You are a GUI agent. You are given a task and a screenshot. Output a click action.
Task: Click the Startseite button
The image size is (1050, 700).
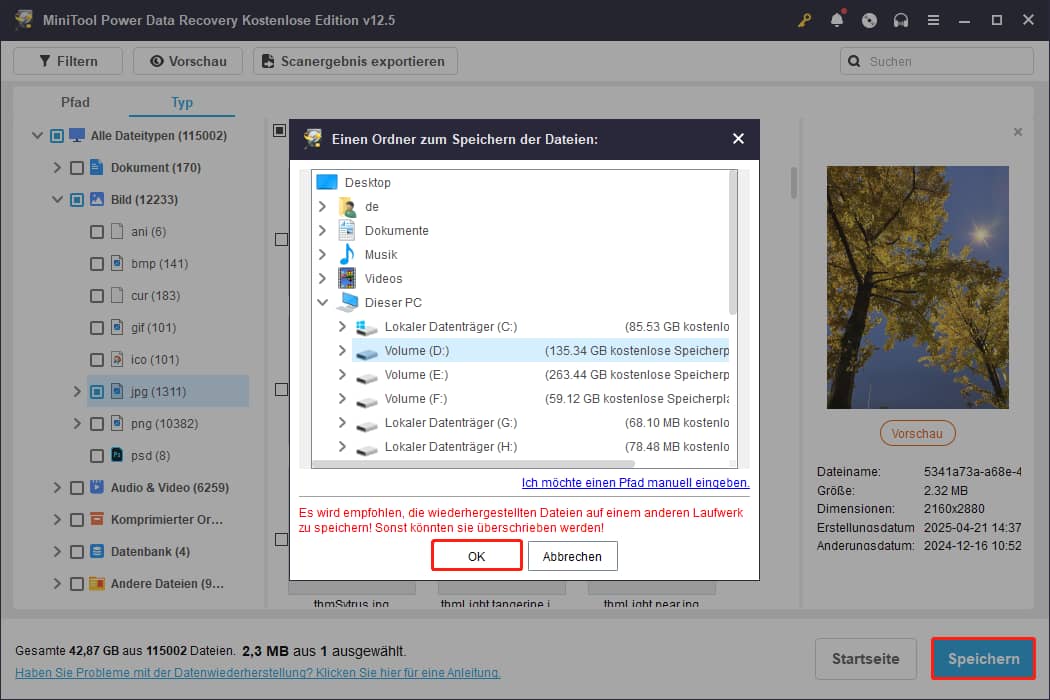(865, 658)
